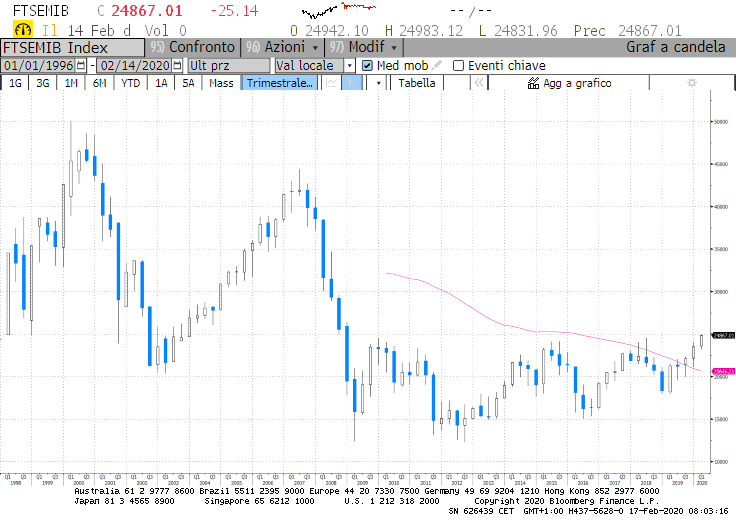Click the Vol 0 text
Viewport: 736px width, 530px height.
point(166,31)
